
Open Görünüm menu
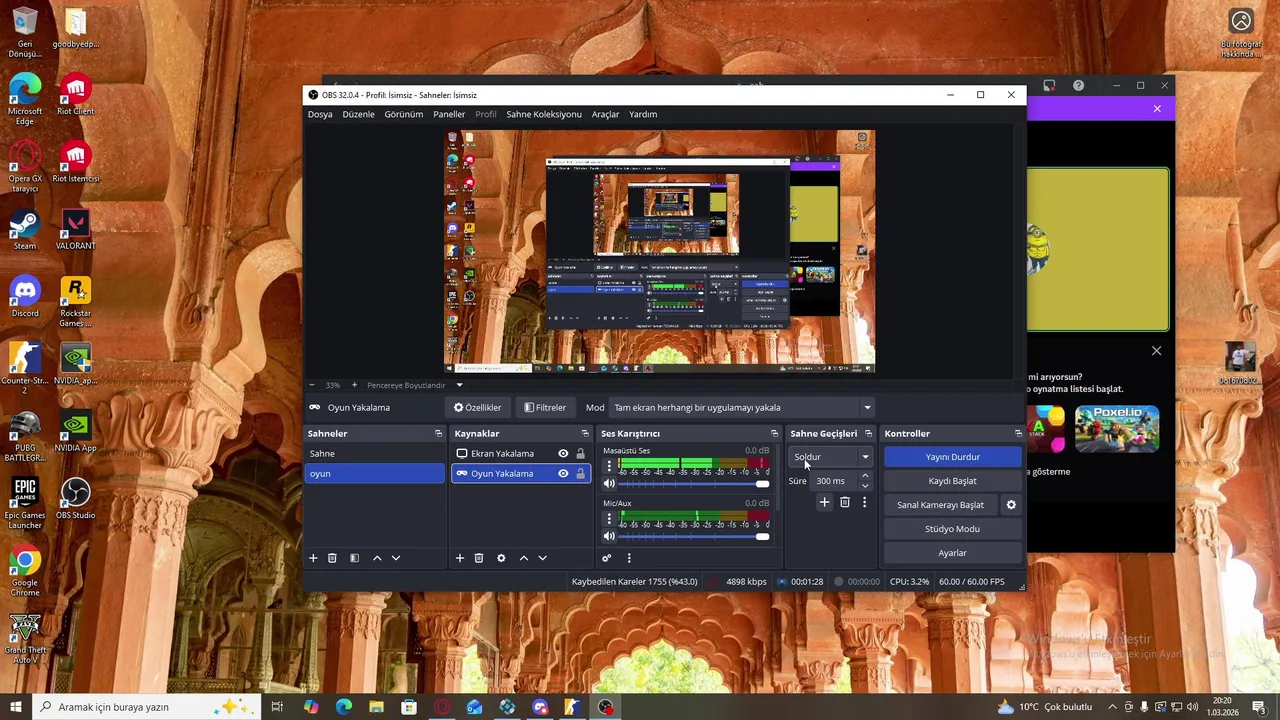[404, 114]
